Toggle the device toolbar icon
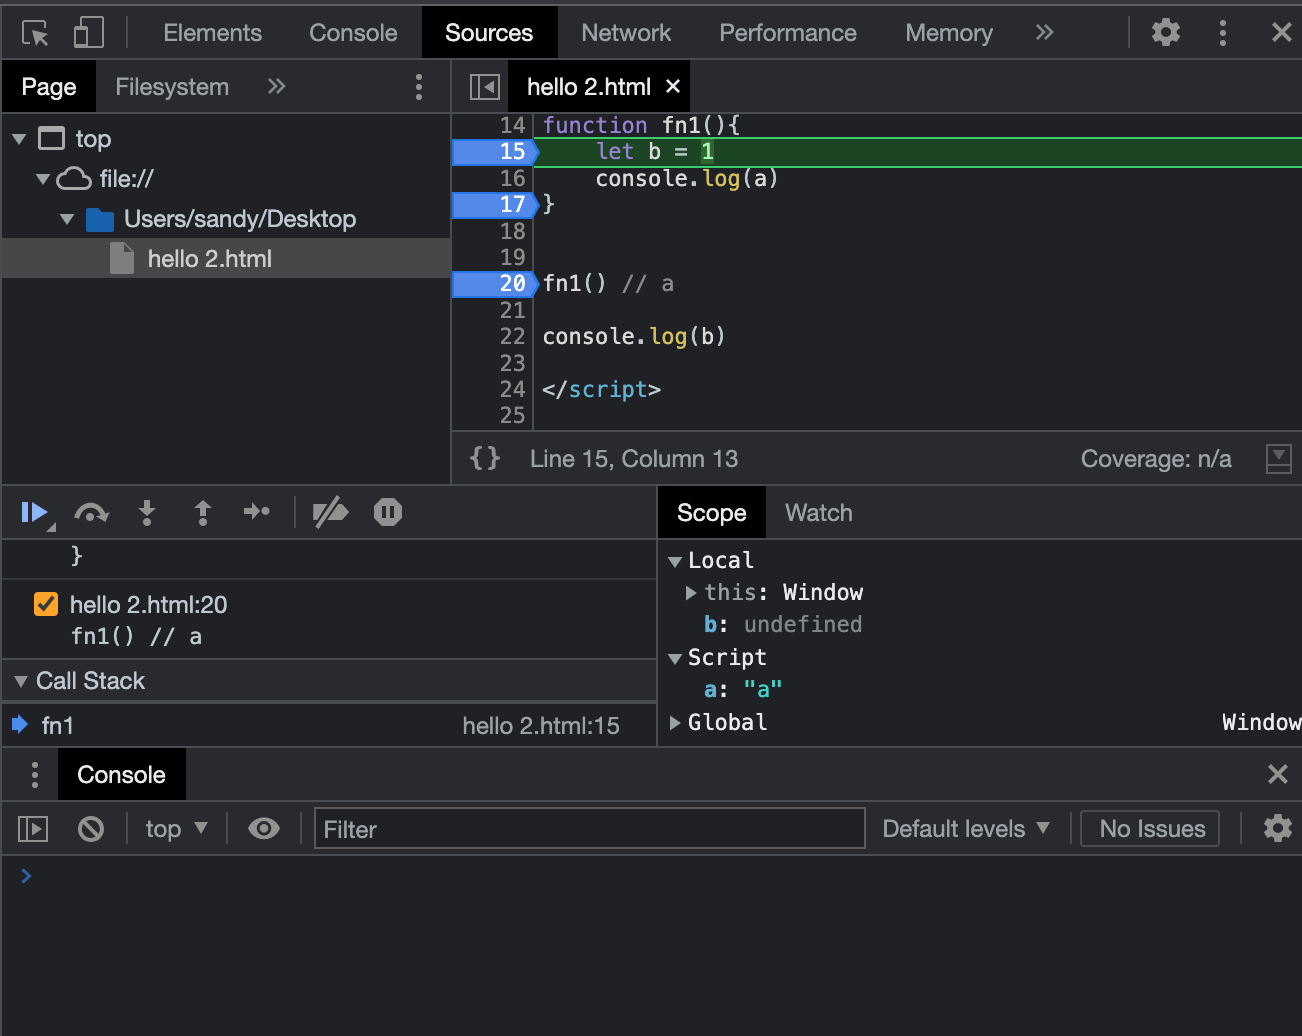Image resolution: width=1302 pixels, height=1036 pixels. pos(88,33)
